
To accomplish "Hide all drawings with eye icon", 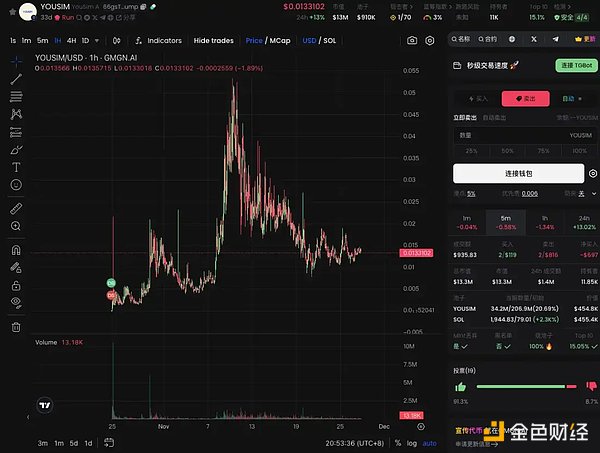I will click(x=16, y=303).
